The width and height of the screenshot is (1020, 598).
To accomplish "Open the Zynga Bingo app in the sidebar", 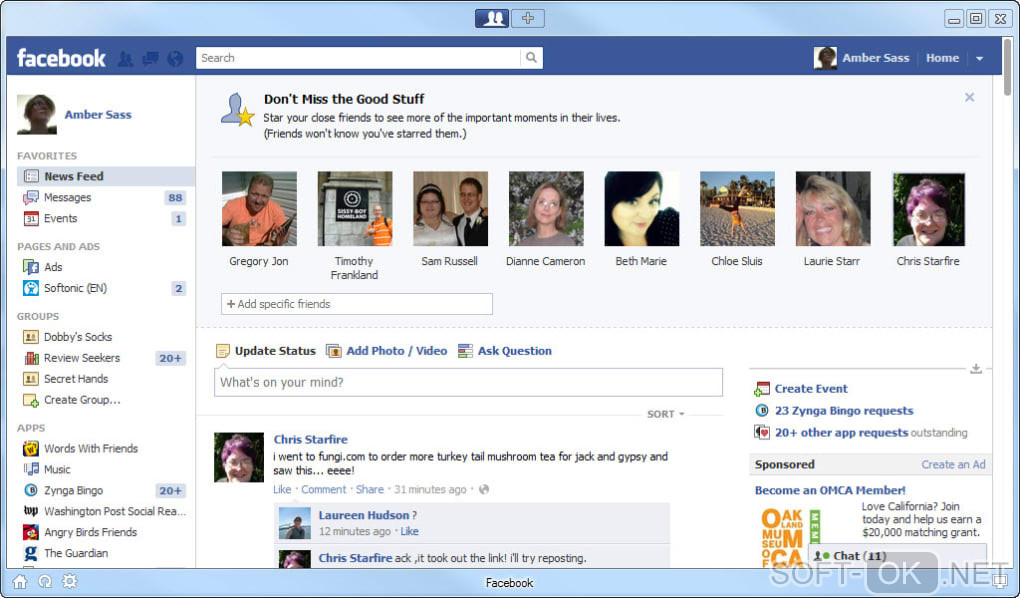I will [73, 491].
